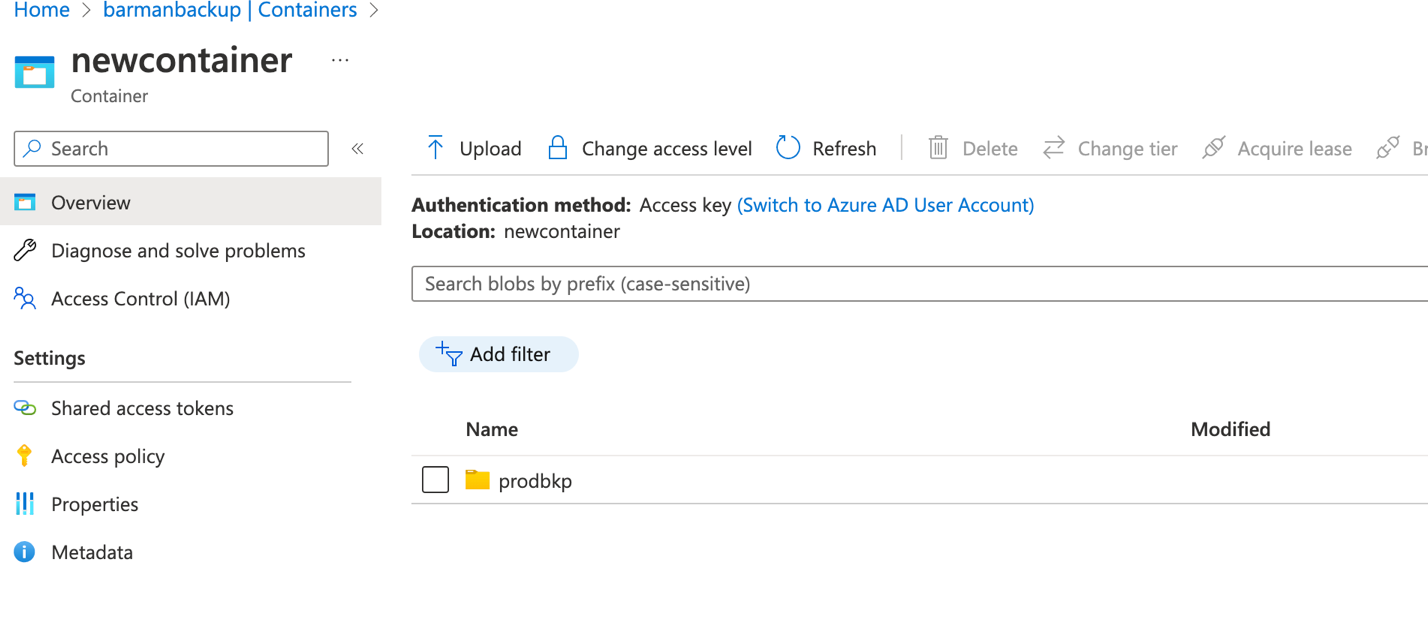Collapse the left sidebar menu

click(357, 148)
